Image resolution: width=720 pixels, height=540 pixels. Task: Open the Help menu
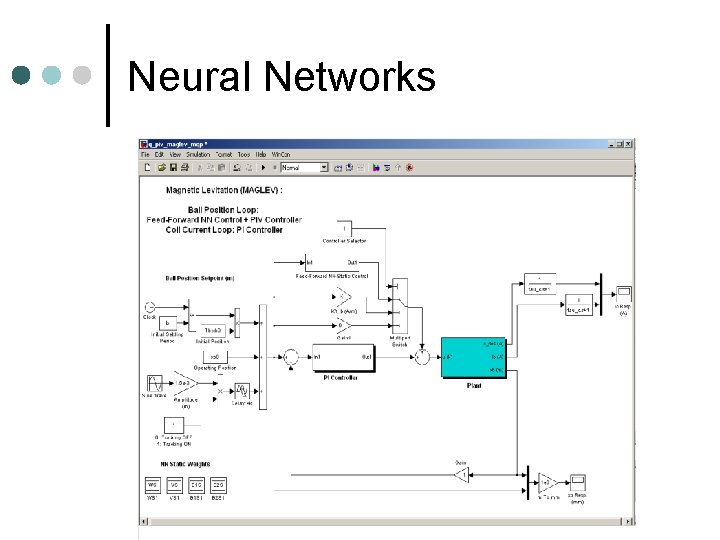coord(261,155)
